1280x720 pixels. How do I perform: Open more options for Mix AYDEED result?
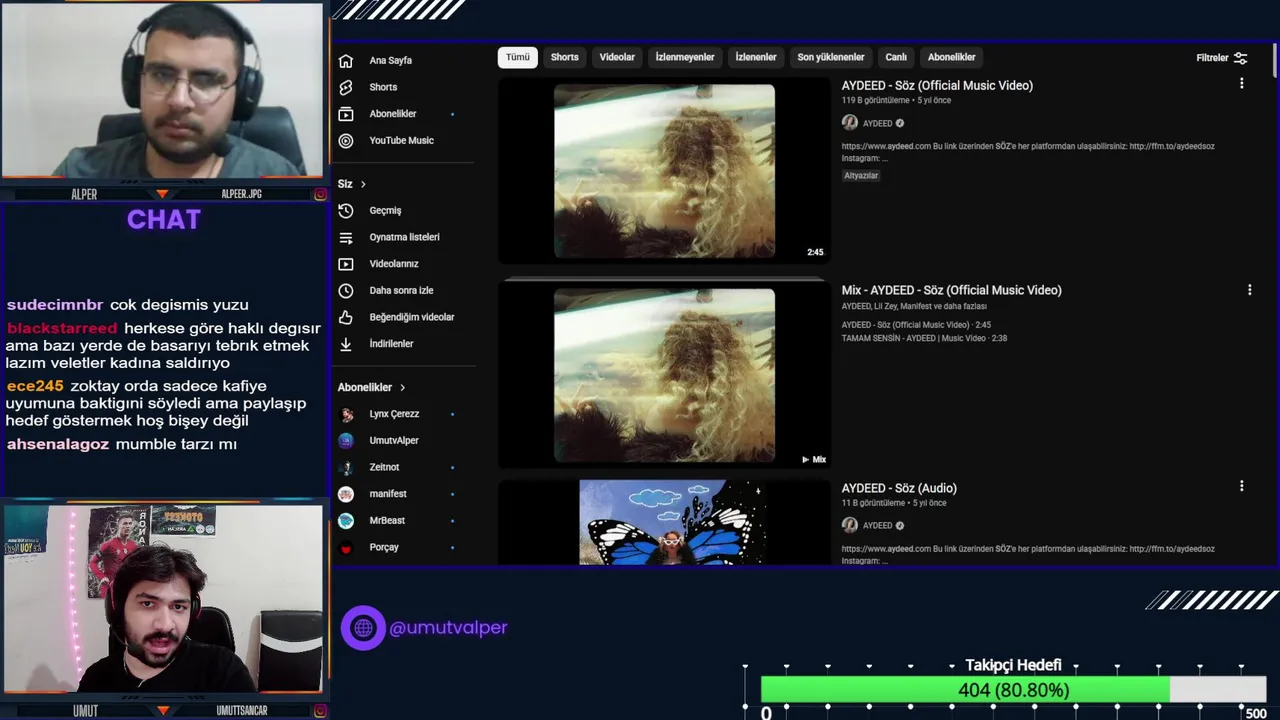click(x=1249, y=290)
